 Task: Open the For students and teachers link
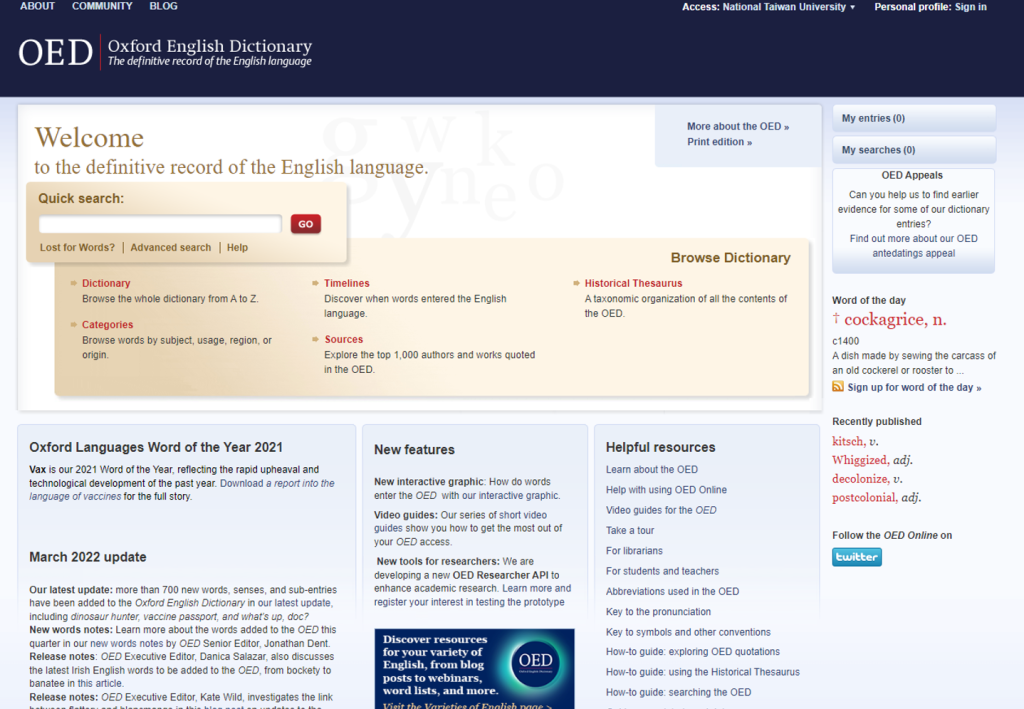tap(662, 571)
